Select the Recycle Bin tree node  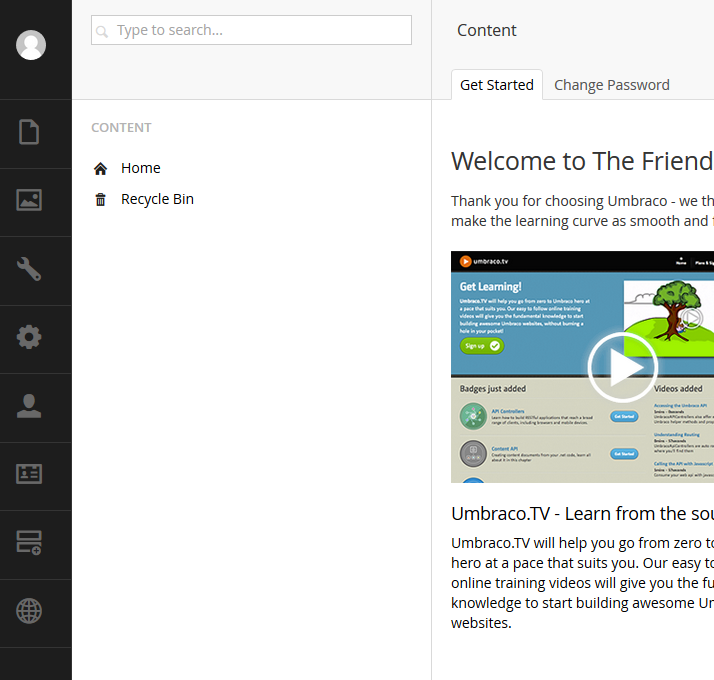click(157, 199)
